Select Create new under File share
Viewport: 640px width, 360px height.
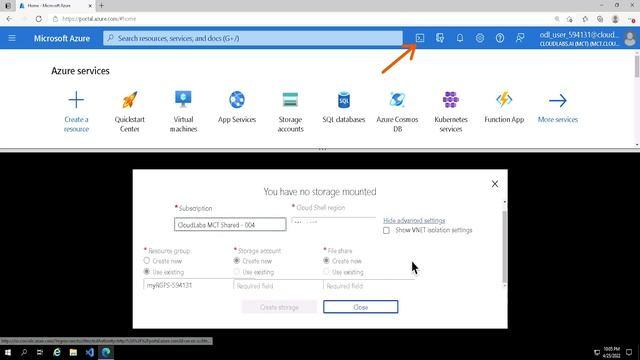326,260
